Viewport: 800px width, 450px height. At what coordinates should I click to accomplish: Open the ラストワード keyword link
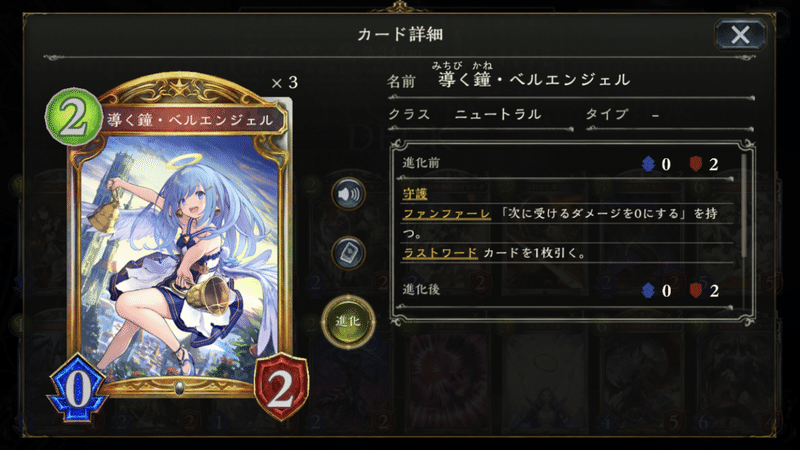click(x=440, y=253)
